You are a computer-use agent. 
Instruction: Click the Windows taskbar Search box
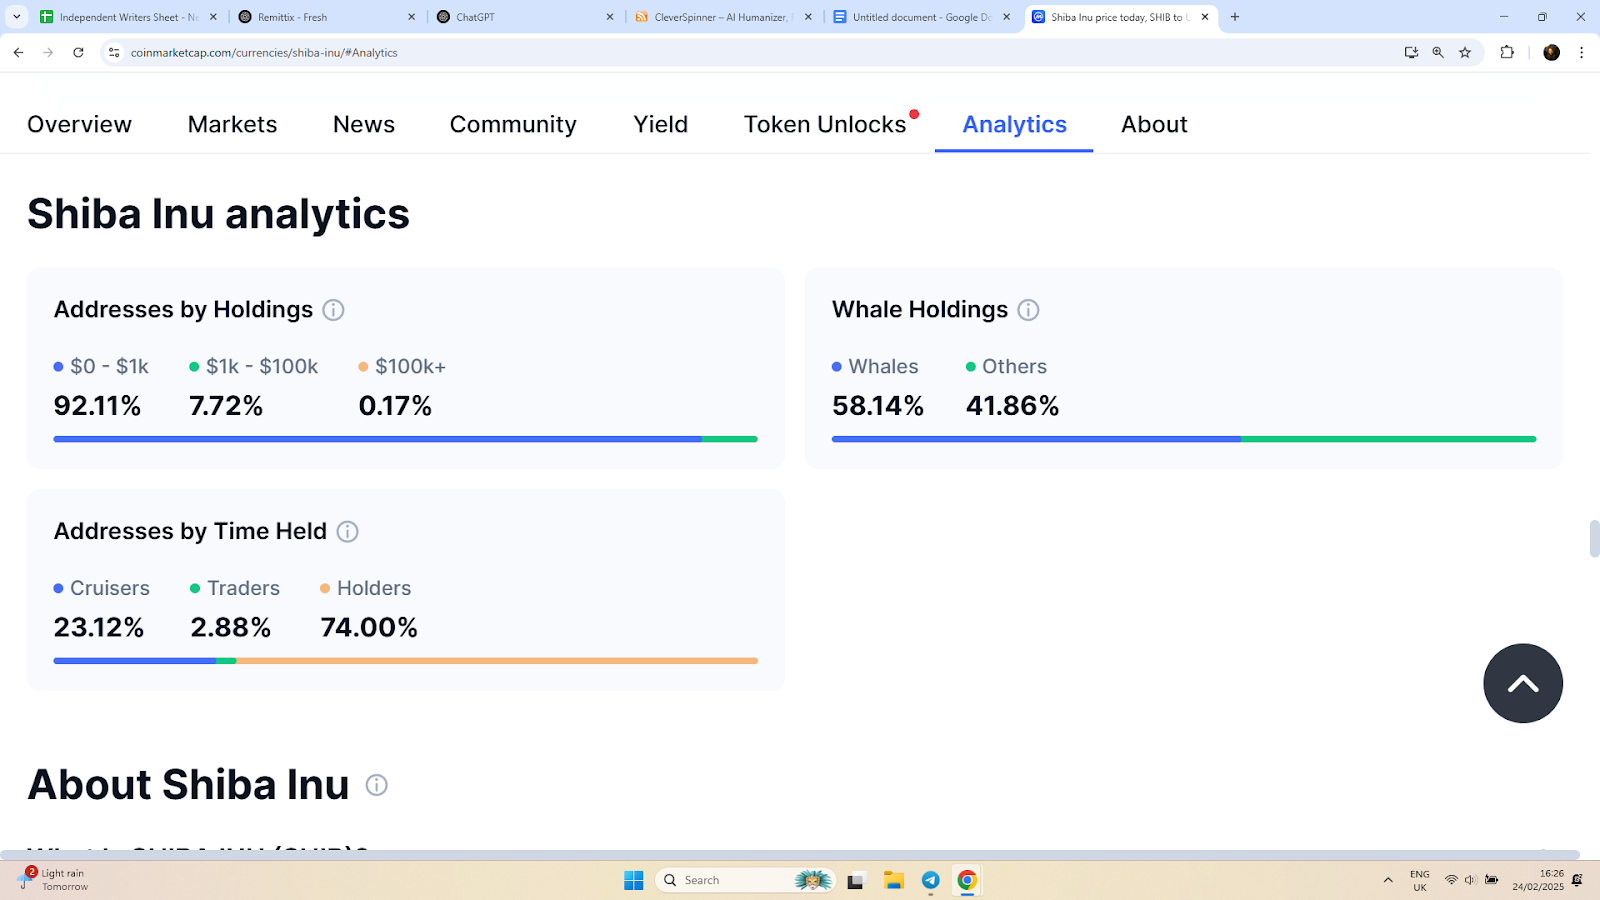pos(745,880)
